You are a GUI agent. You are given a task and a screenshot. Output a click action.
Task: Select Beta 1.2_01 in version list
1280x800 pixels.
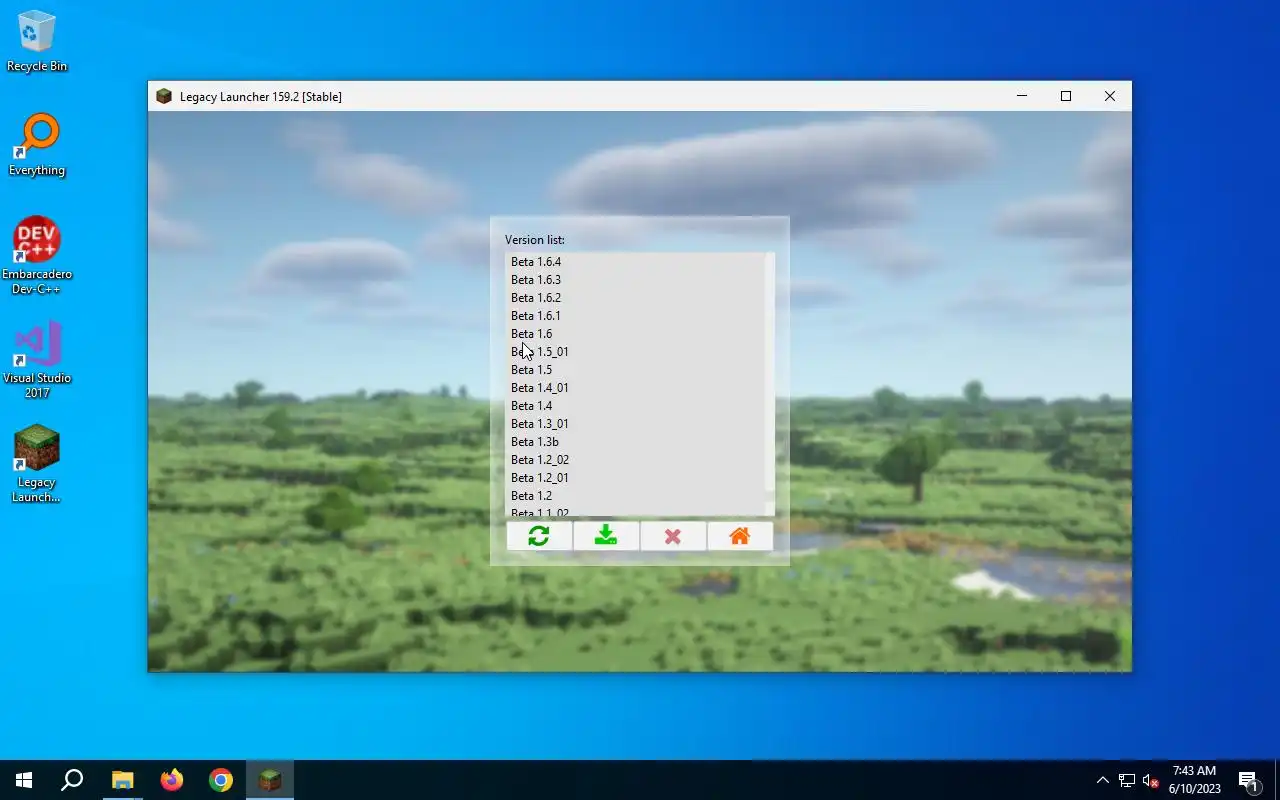[636, 478]
